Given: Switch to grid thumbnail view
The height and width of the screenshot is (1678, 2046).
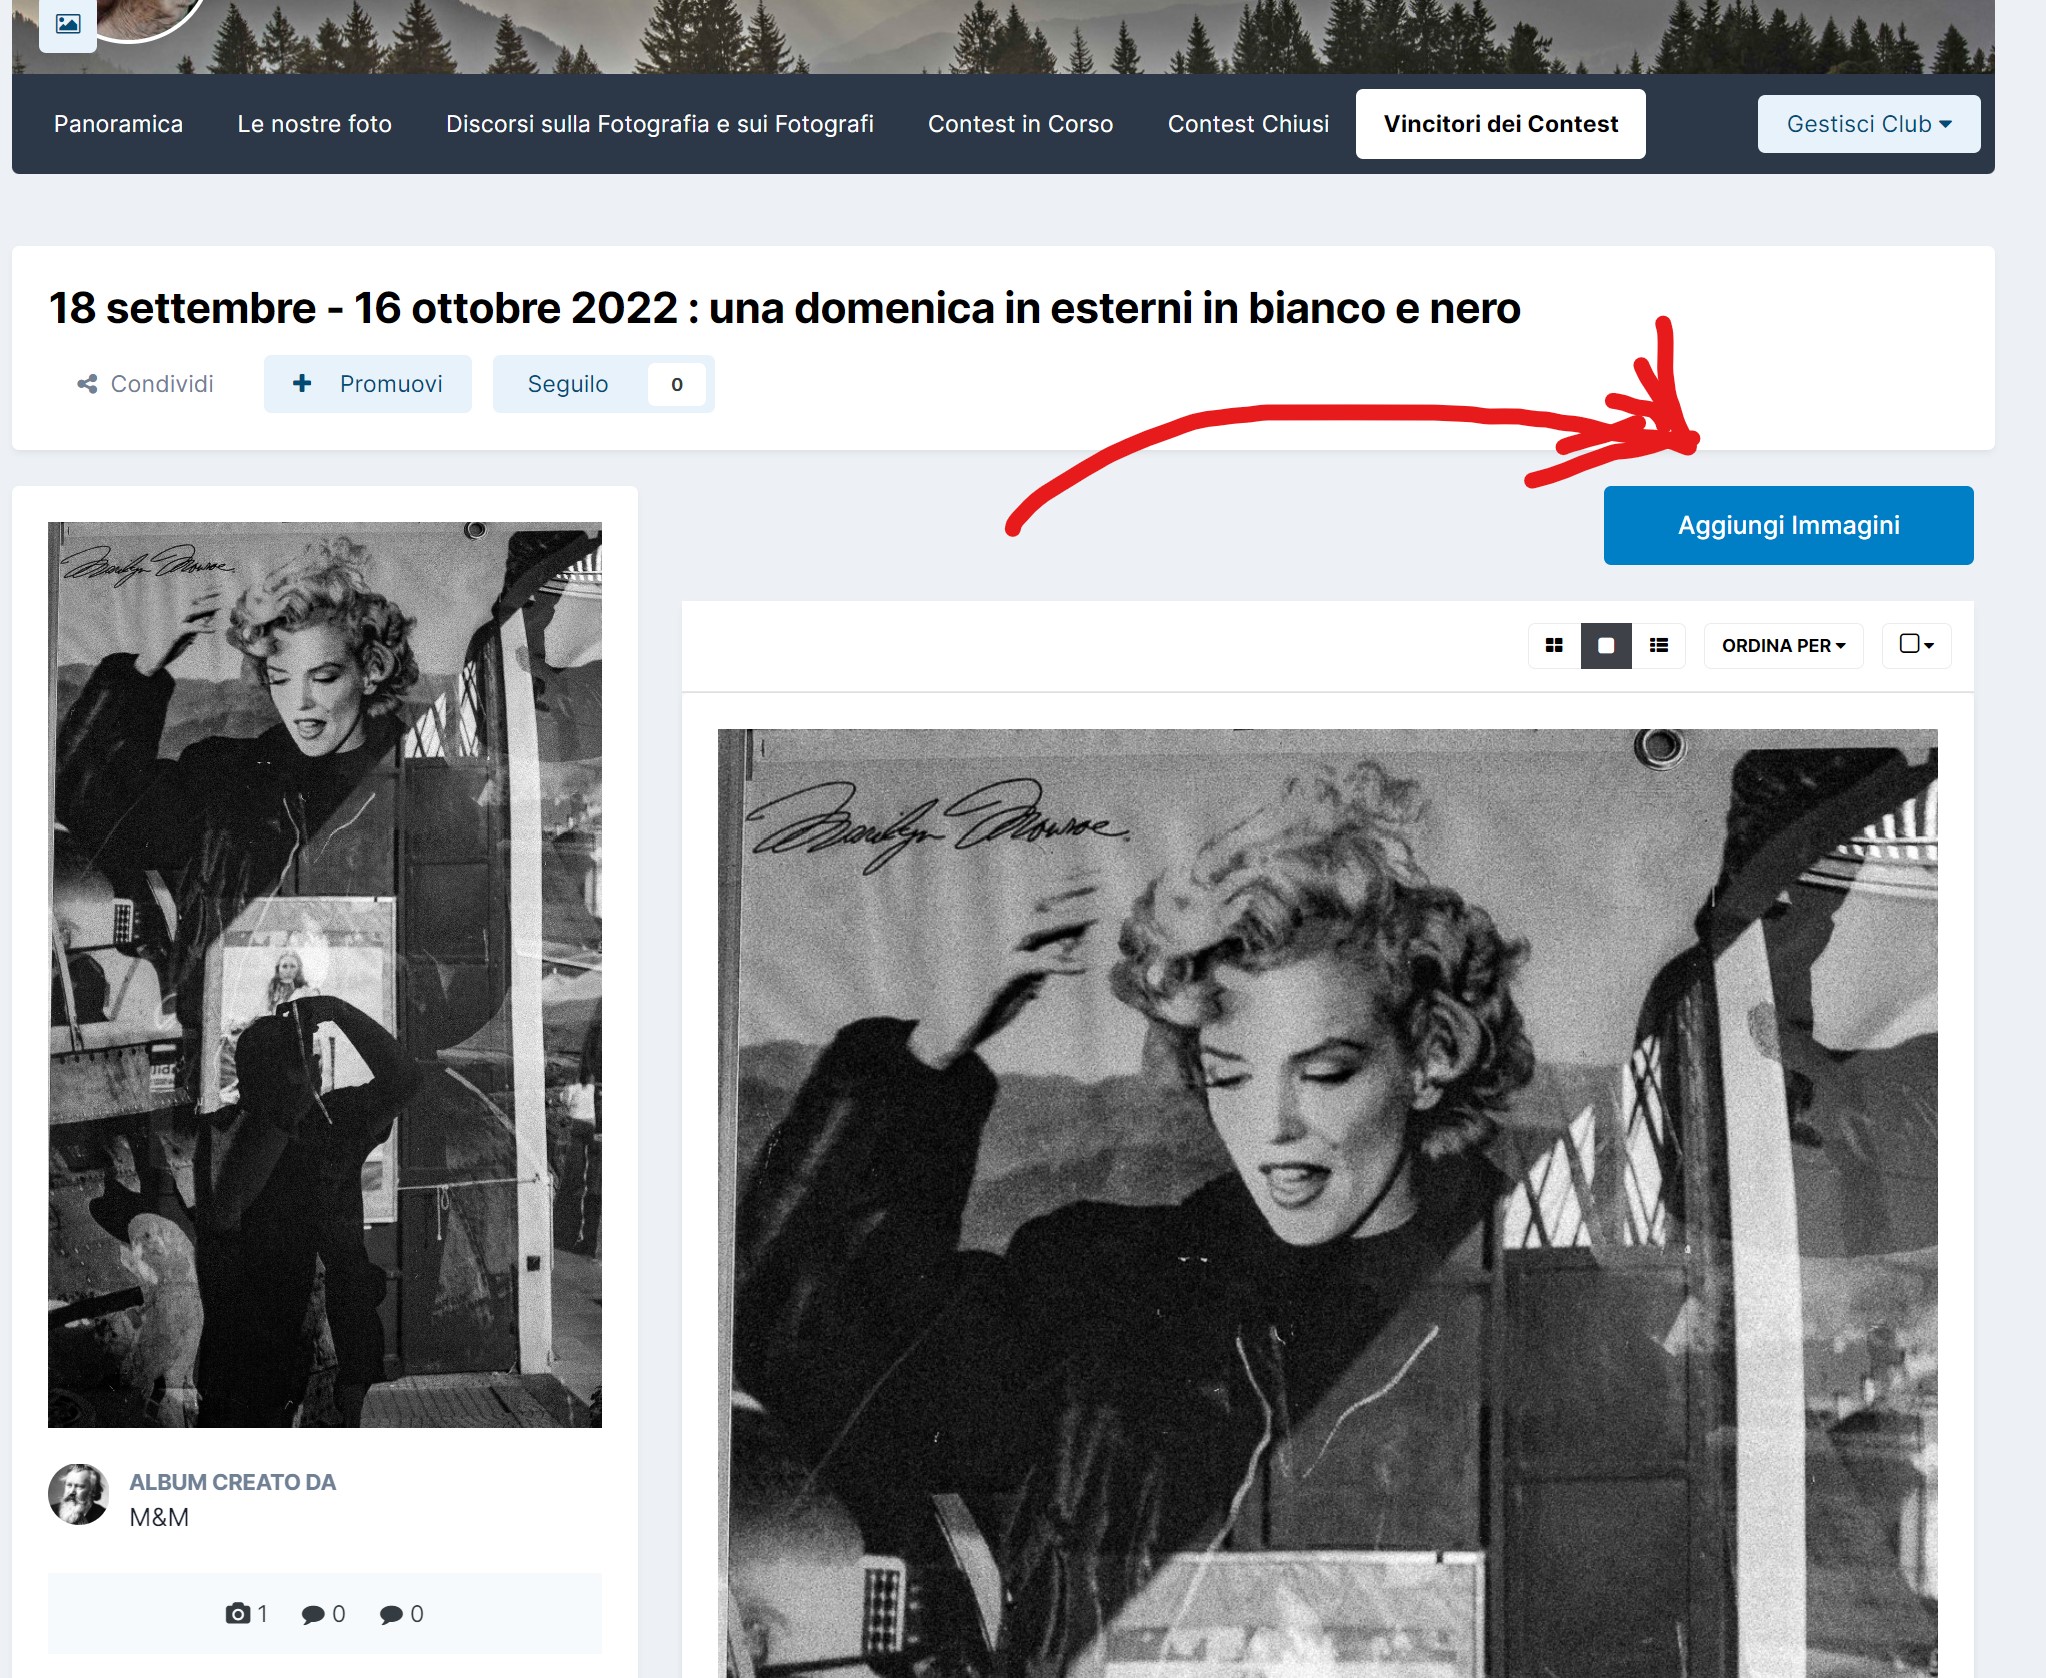Looking at the screenshot, I should (1554, 645).
